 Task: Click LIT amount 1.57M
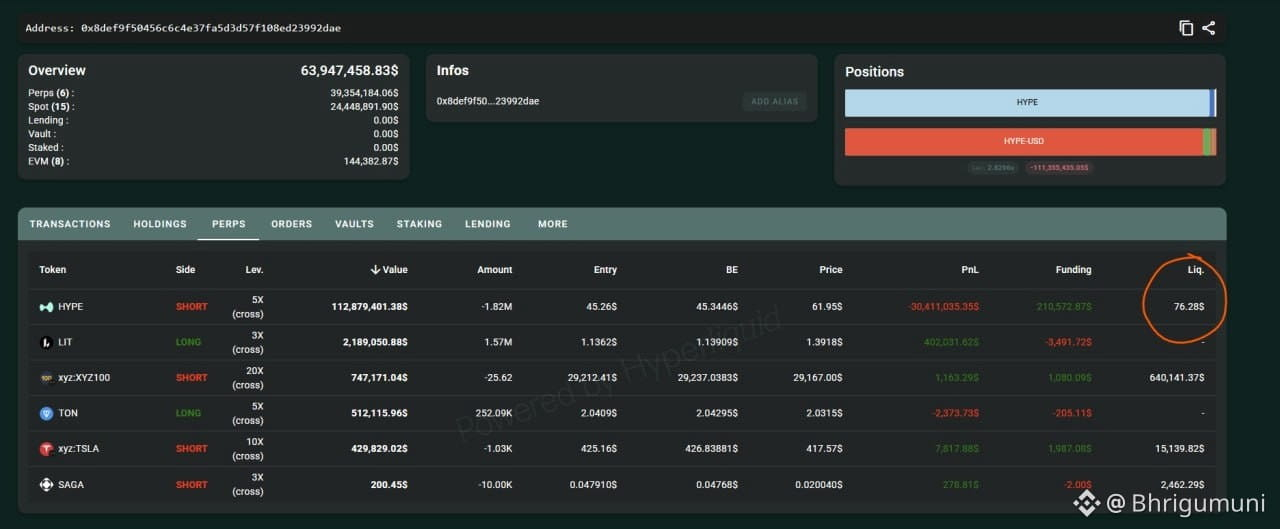(x=498, y=342)
